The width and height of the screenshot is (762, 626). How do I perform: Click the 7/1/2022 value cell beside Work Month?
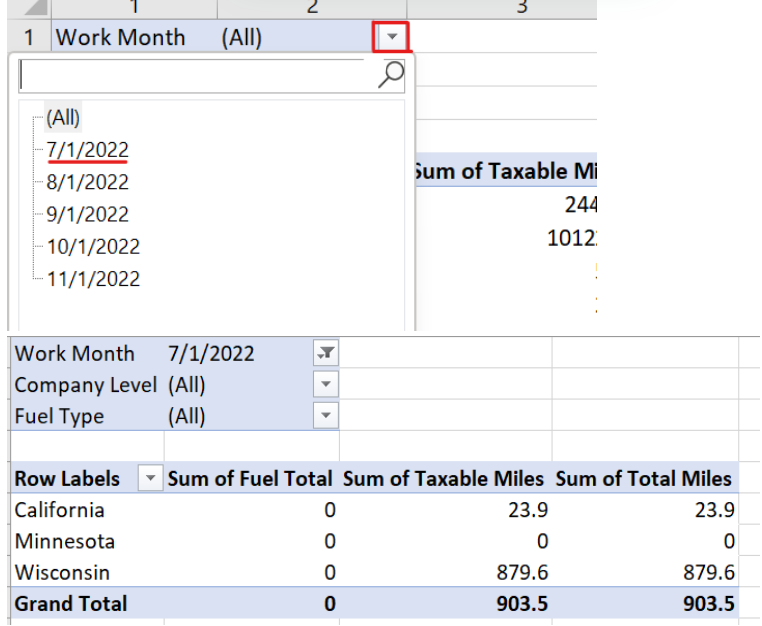click(x=211, y=354)
